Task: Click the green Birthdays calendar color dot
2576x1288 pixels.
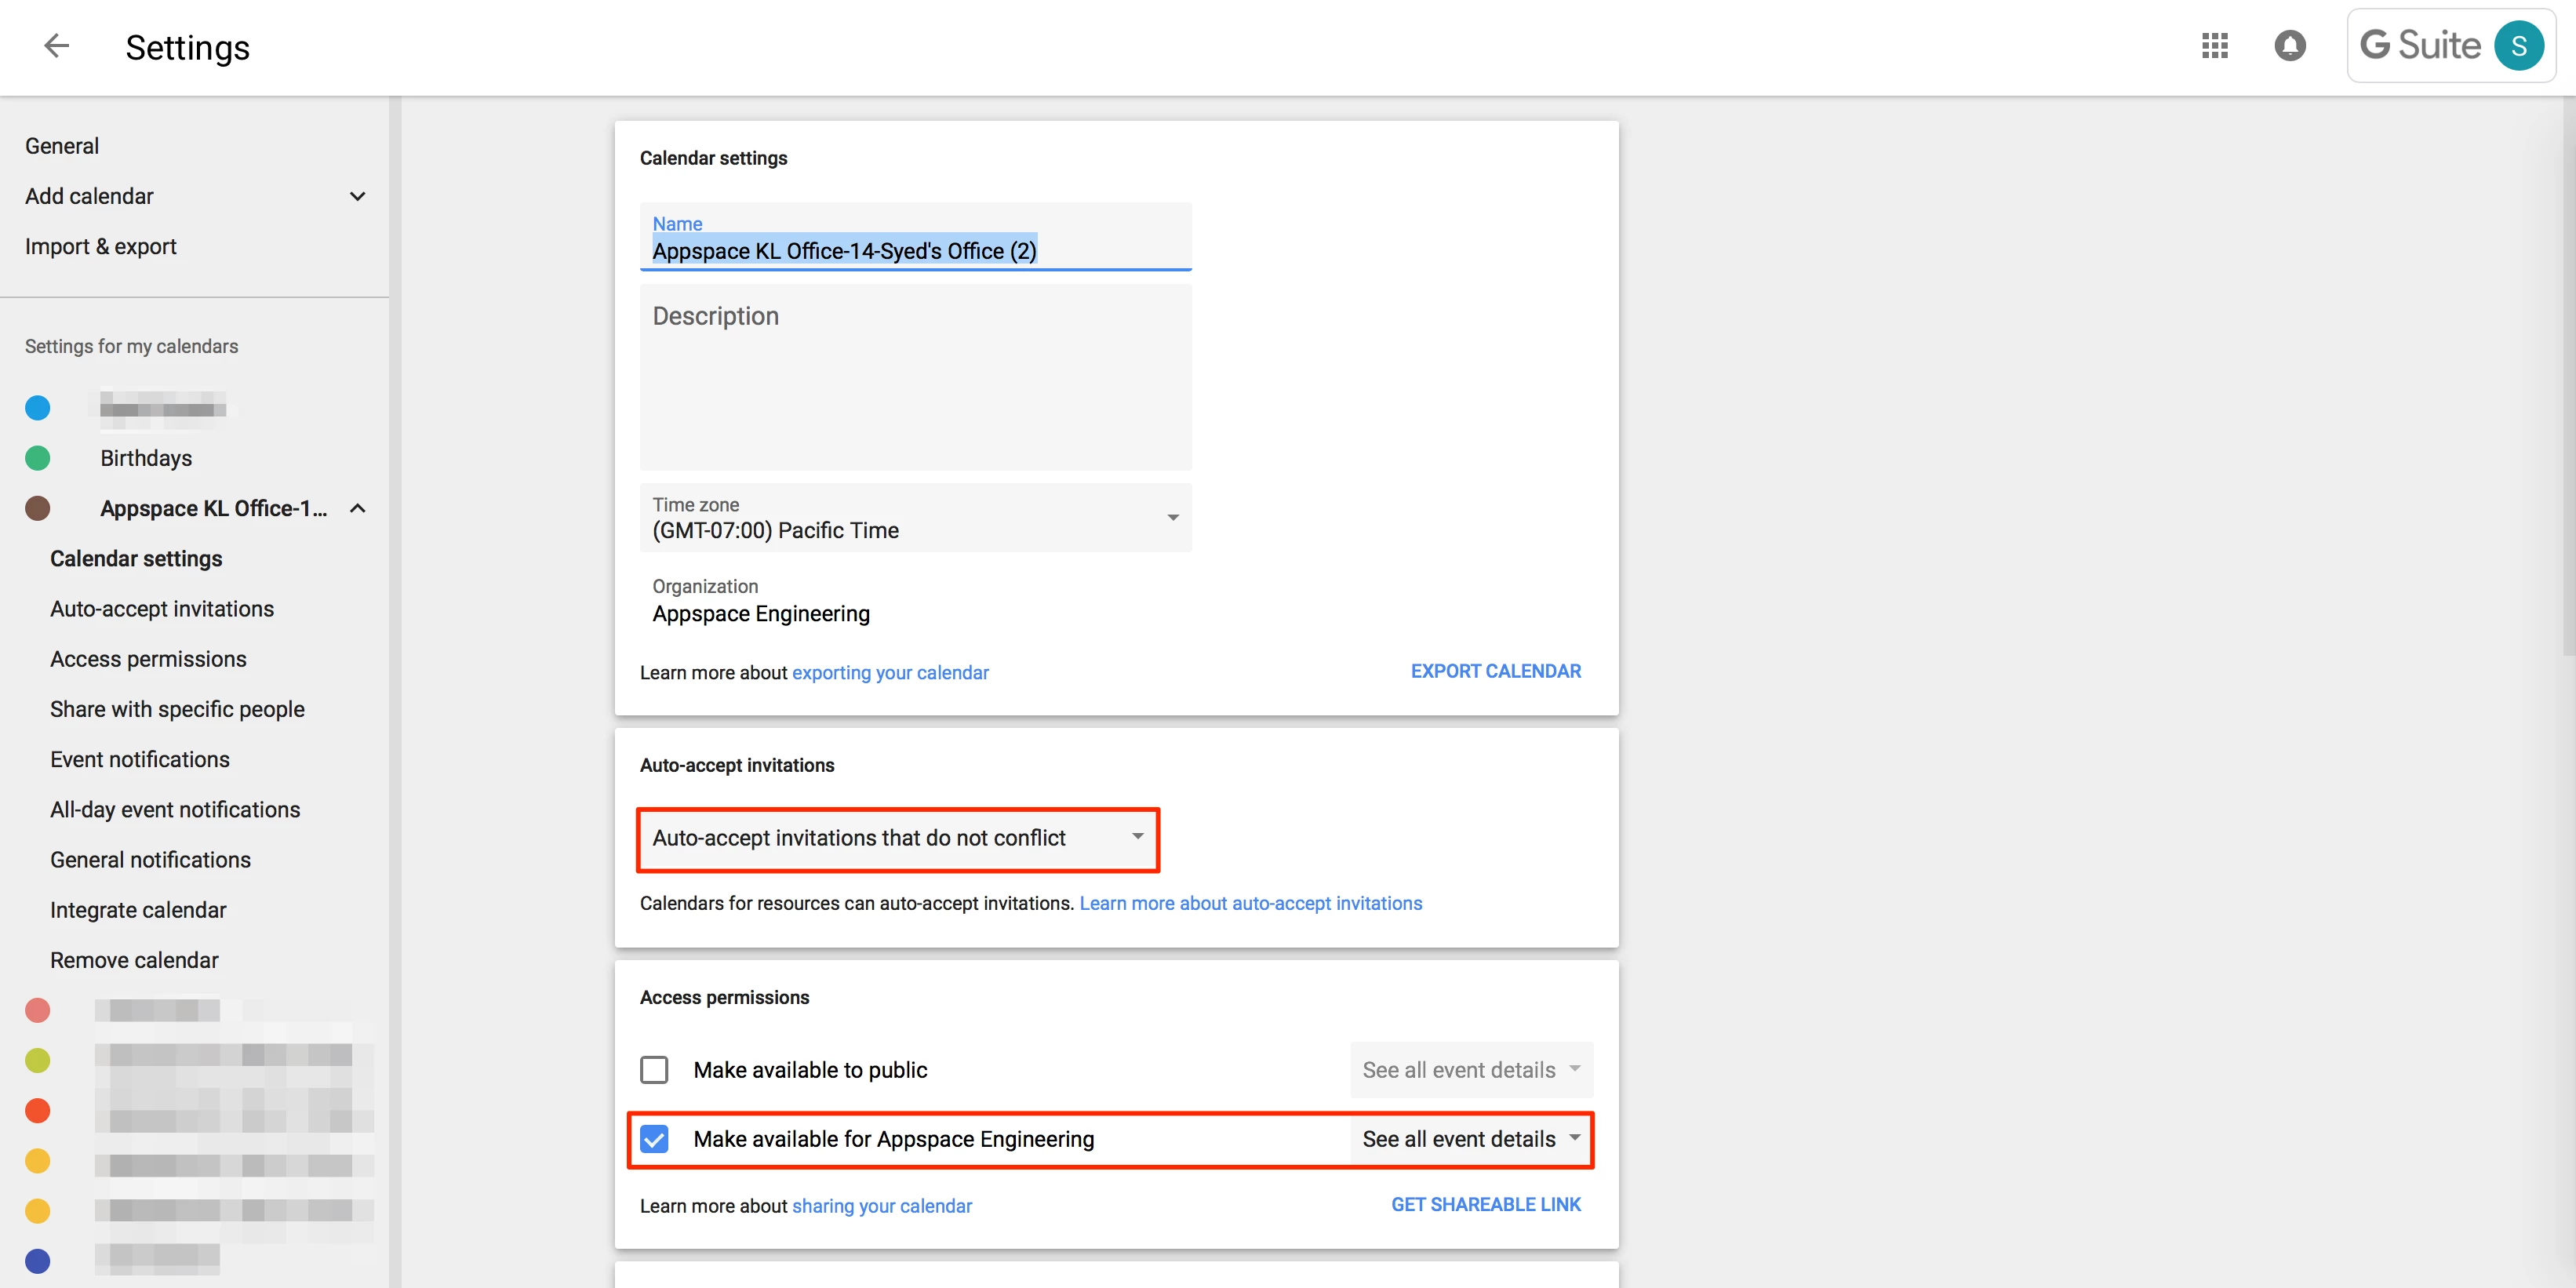Action: click(x=37, y=458)
